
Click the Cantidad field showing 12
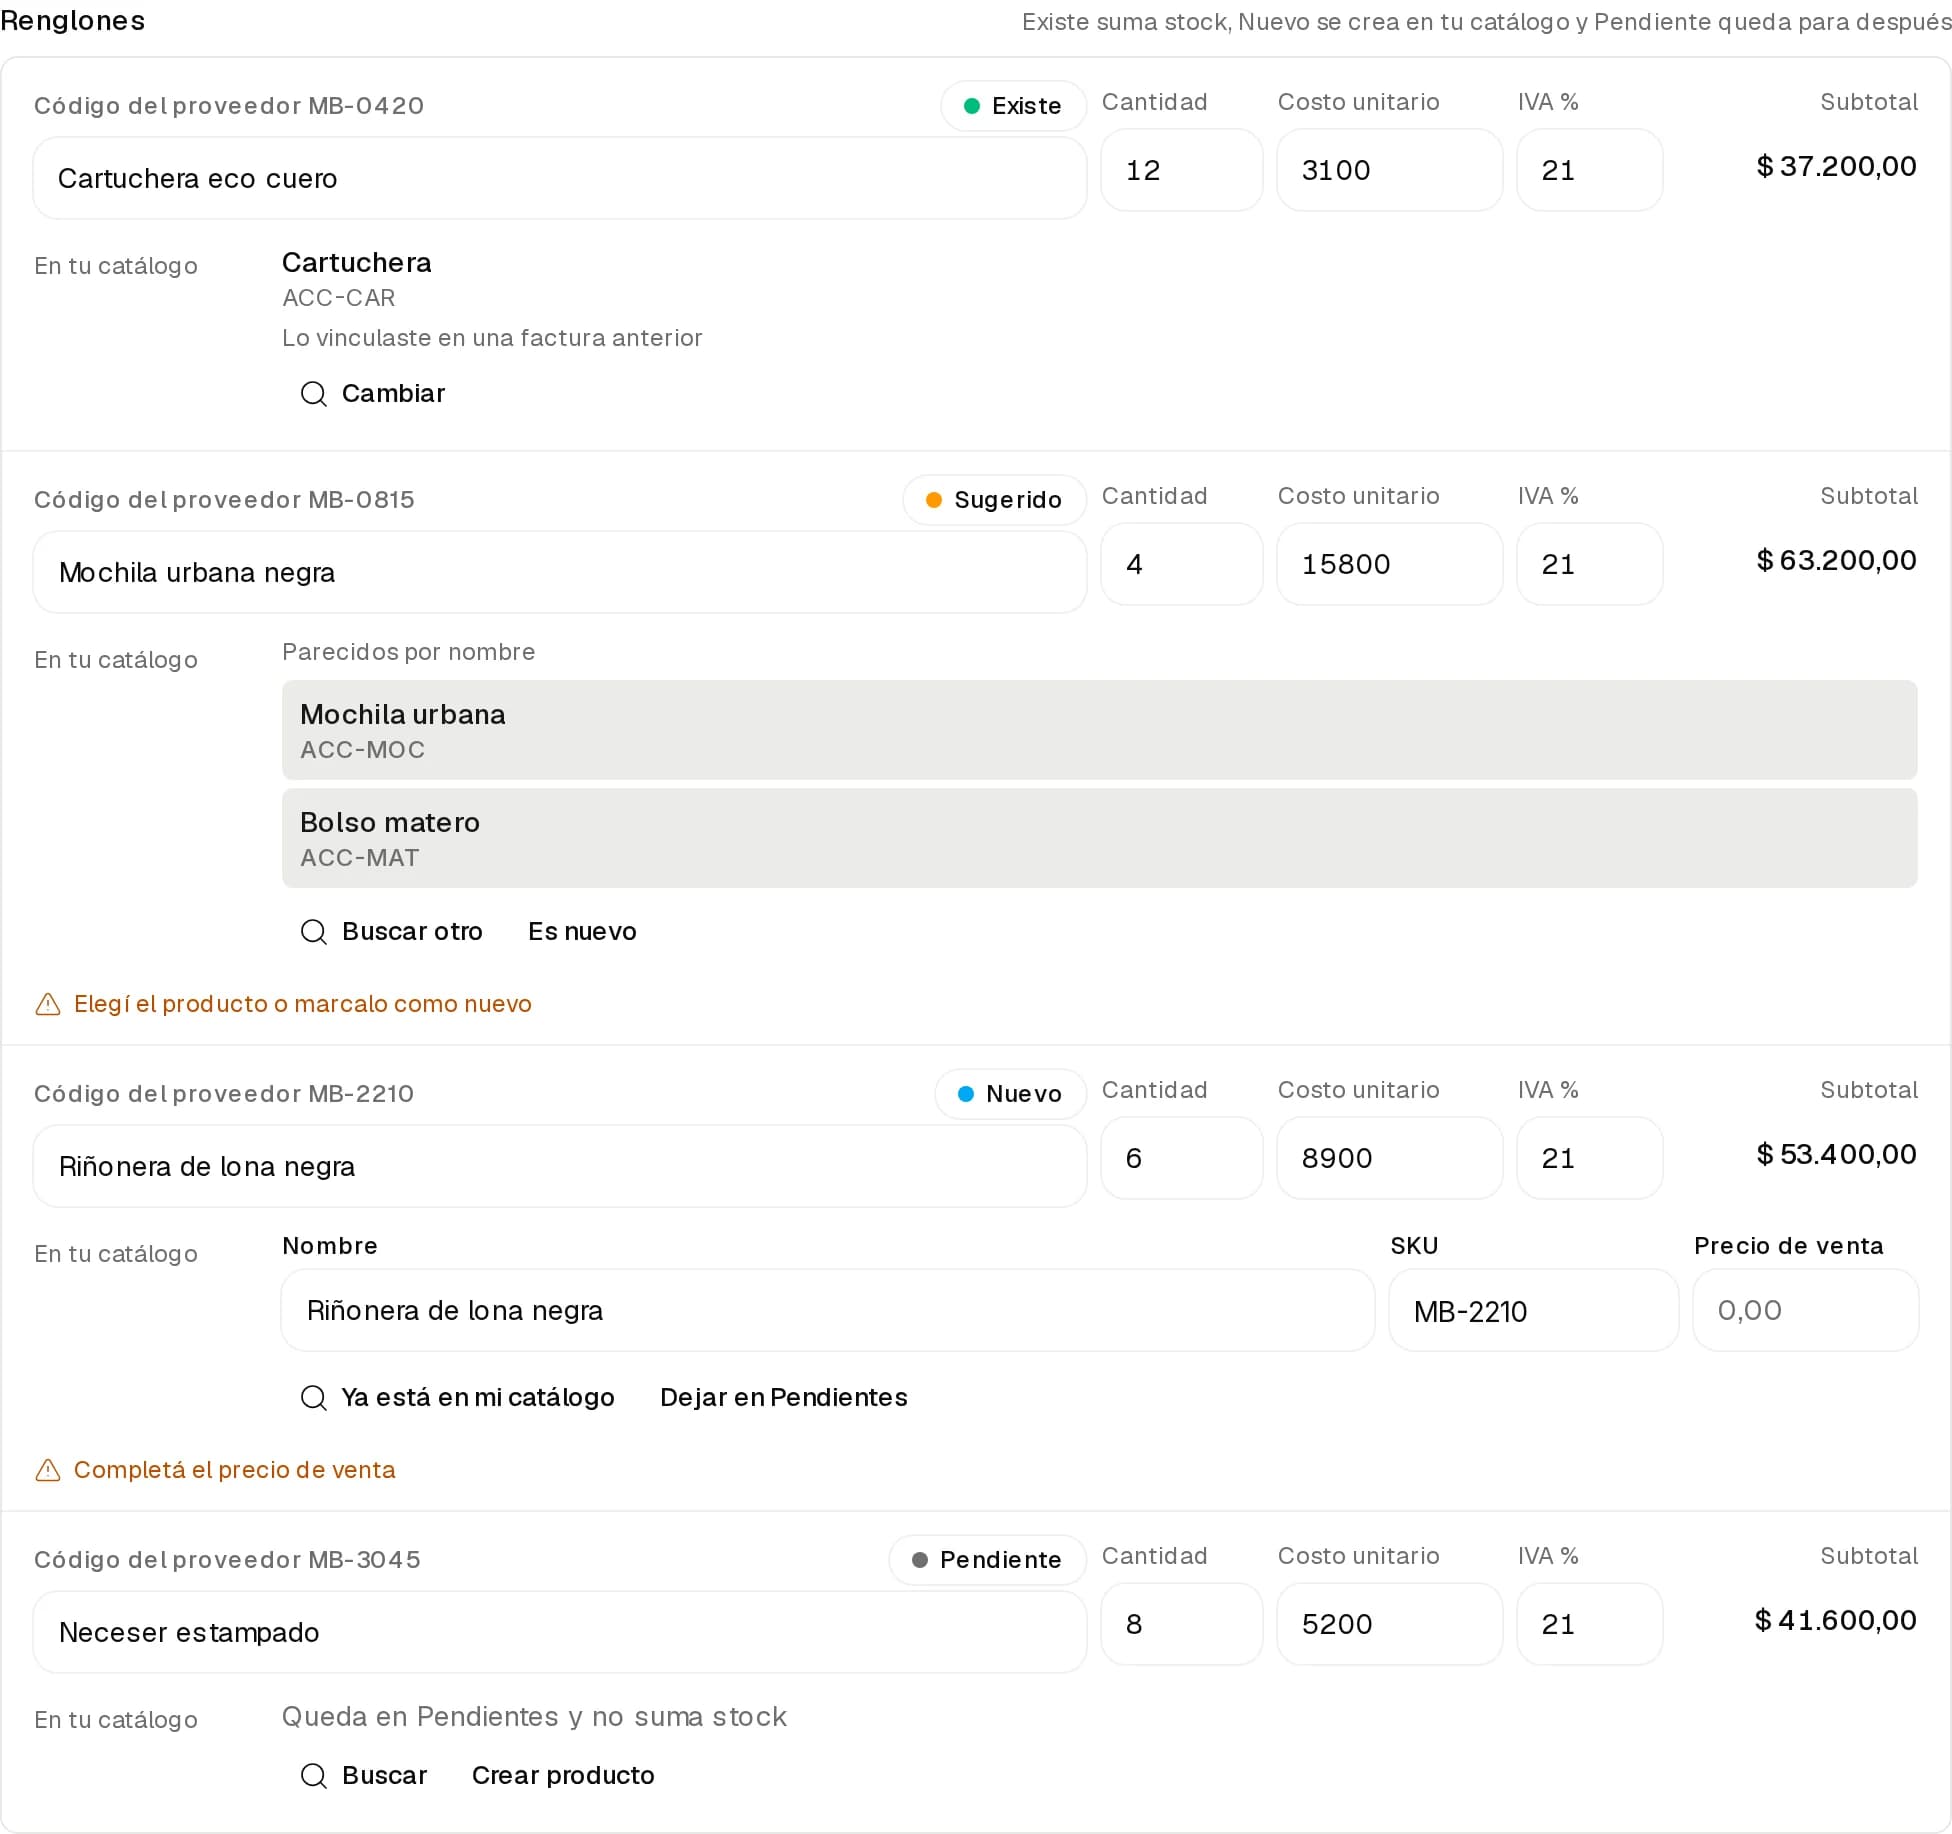(x=1182, y=170)
